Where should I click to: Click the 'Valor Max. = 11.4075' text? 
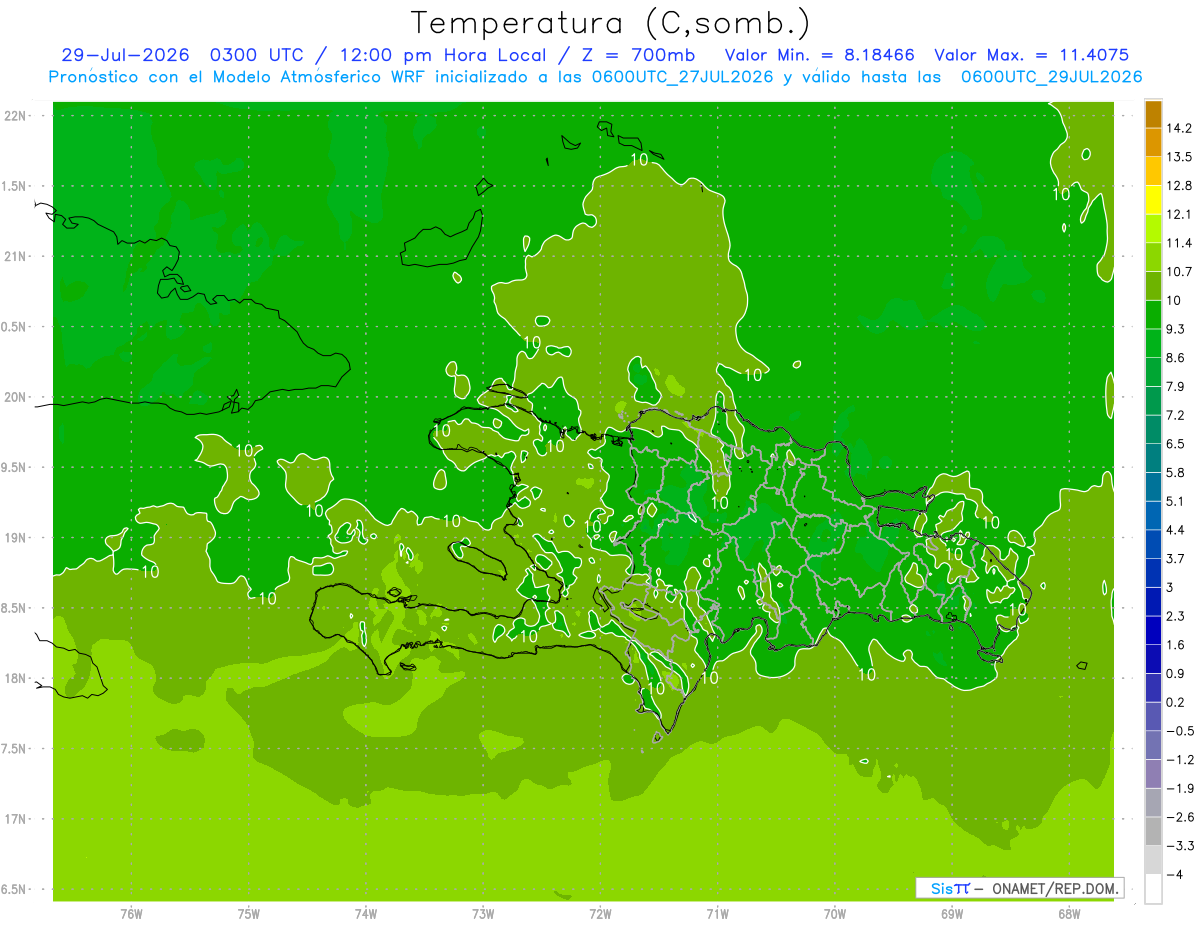(1031, 55)
